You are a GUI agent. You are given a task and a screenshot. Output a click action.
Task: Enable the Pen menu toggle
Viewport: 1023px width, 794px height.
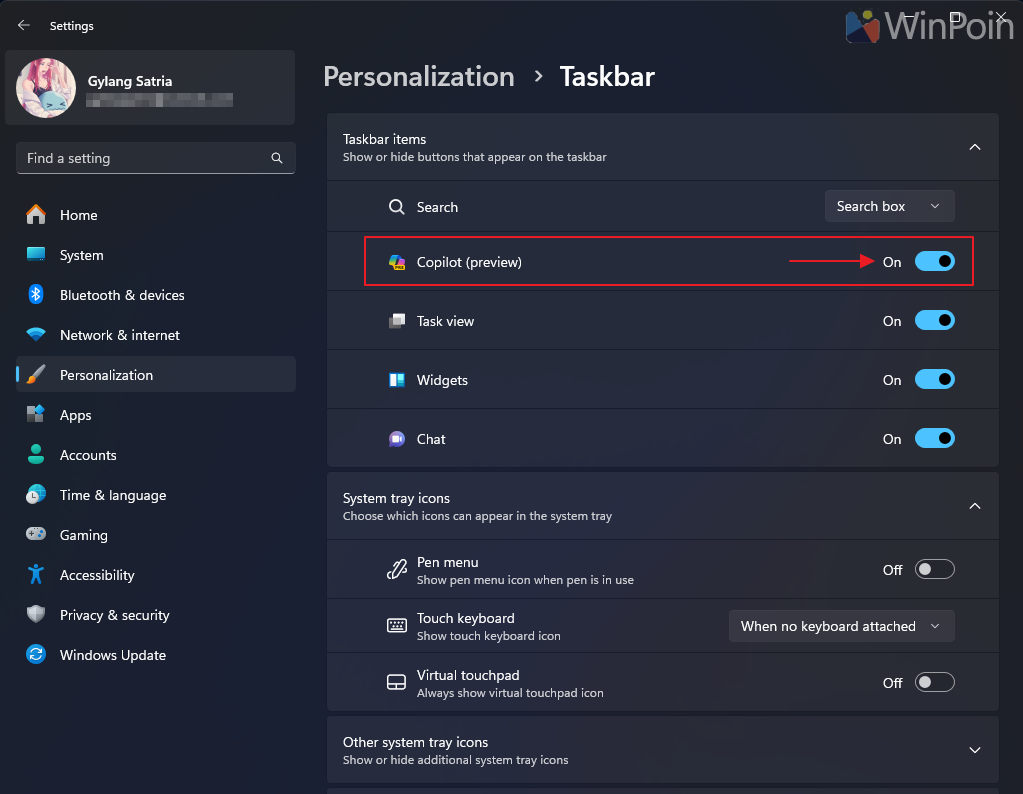pyautogui.click(x=934, y=570)
